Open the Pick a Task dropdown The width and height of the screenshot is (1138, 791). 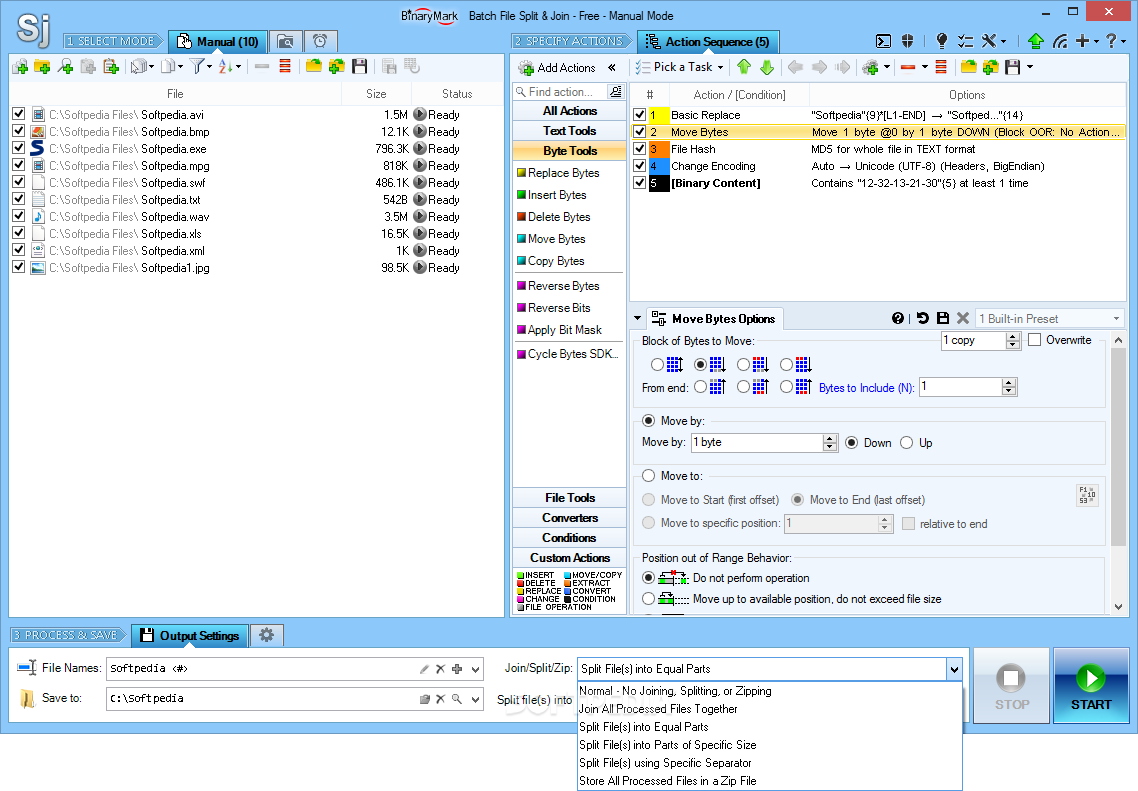(680, 67)
